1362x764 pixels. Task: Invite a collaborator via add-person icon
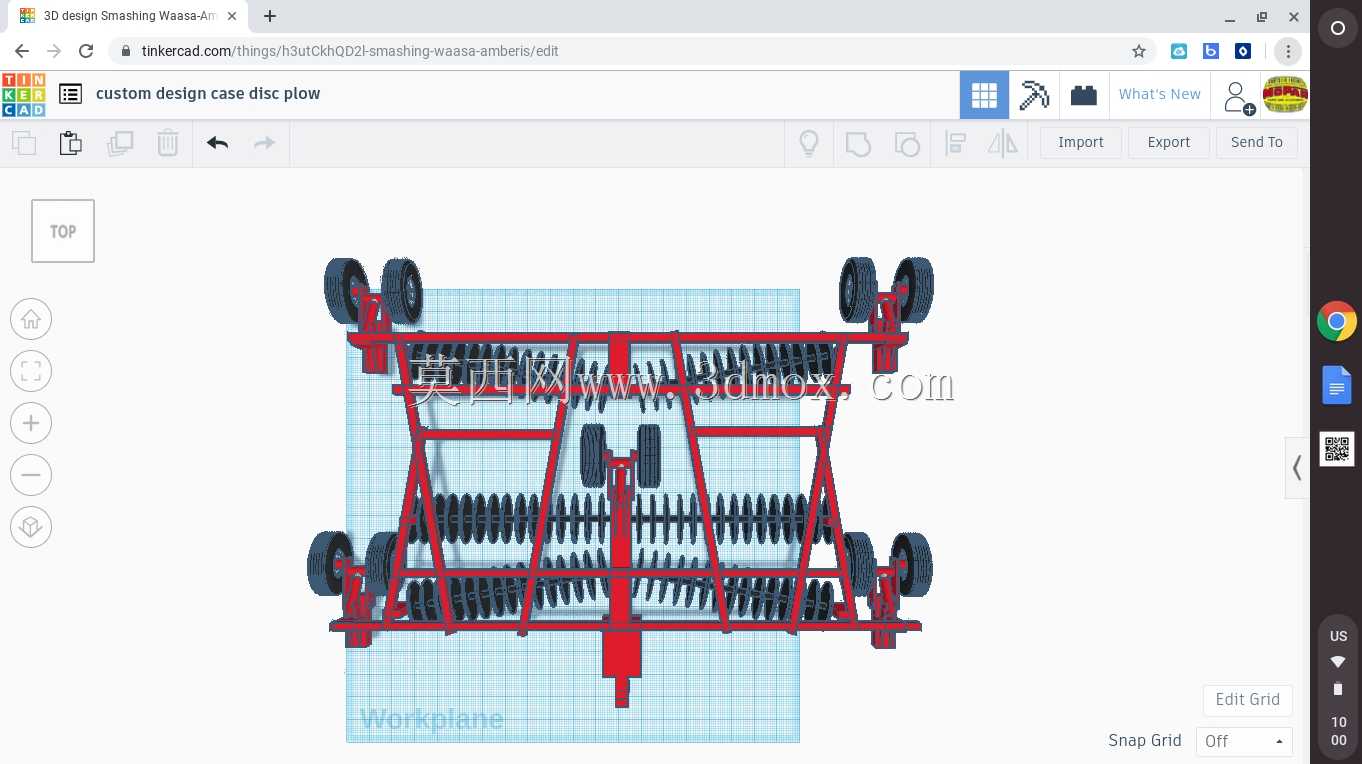[x=1238, y=97]
